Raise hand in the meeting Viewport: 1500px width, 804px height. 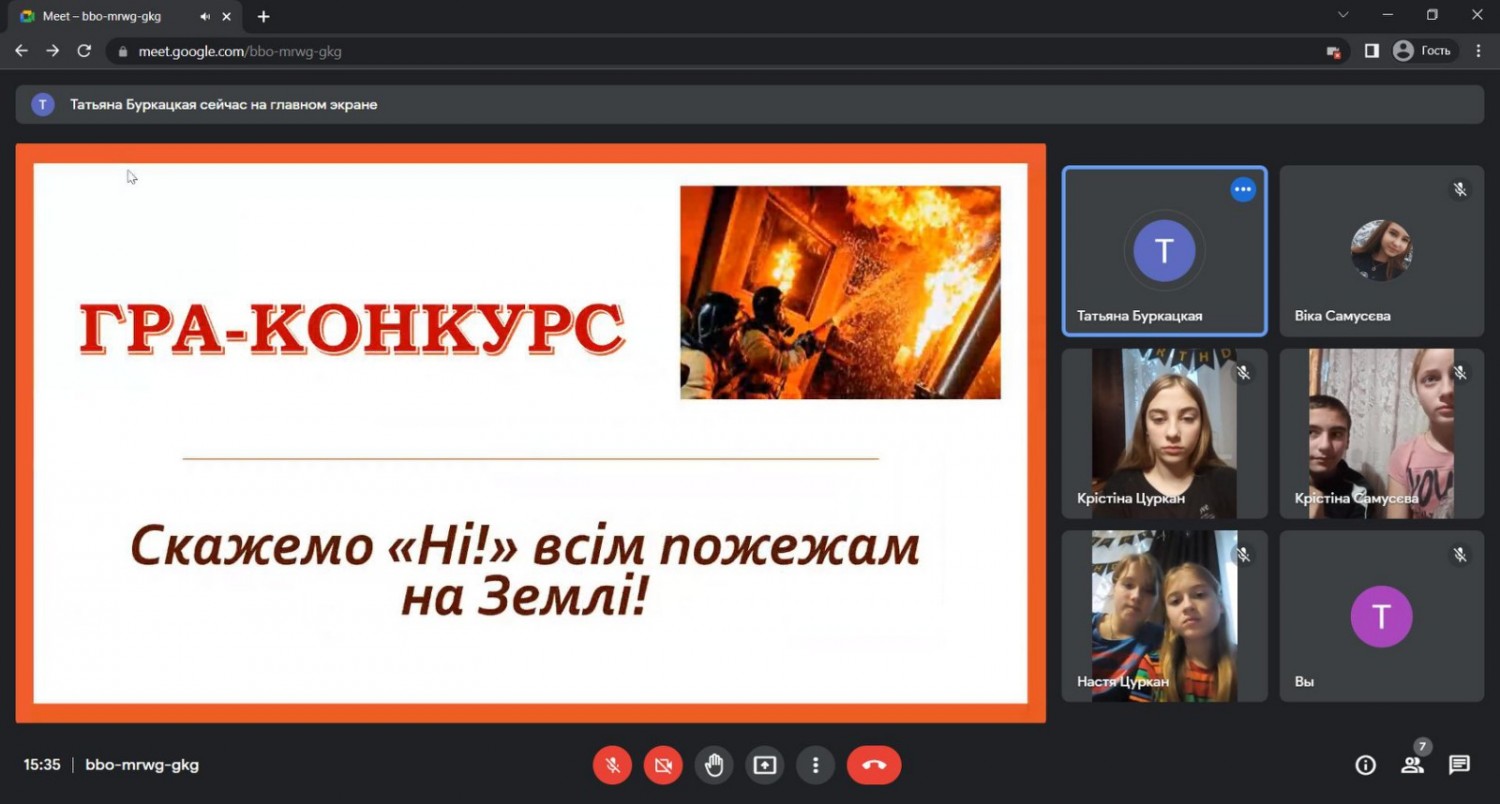click(x=714, y=765)
